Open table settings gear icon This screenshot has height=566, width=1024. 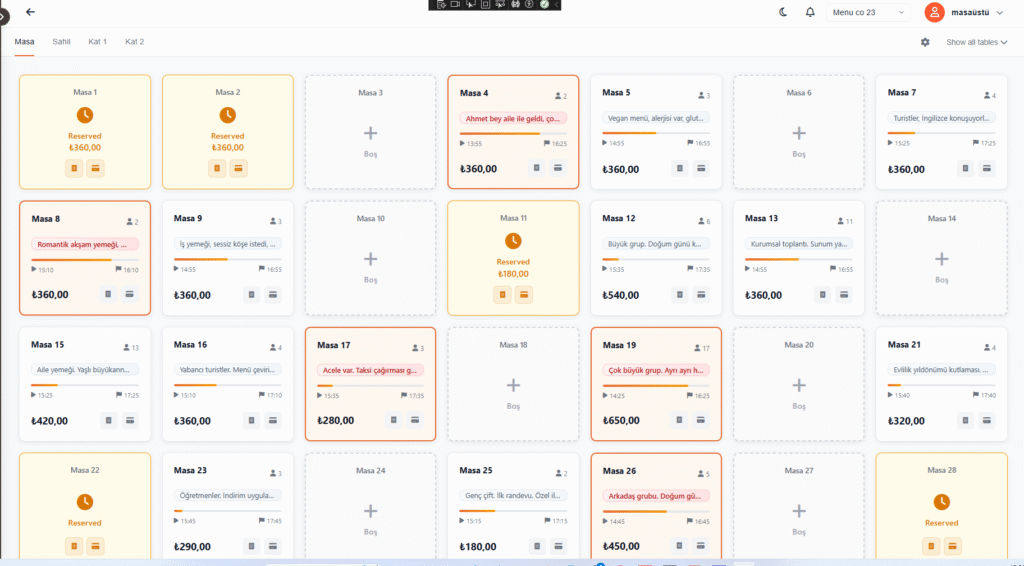[x=925, y=42]
